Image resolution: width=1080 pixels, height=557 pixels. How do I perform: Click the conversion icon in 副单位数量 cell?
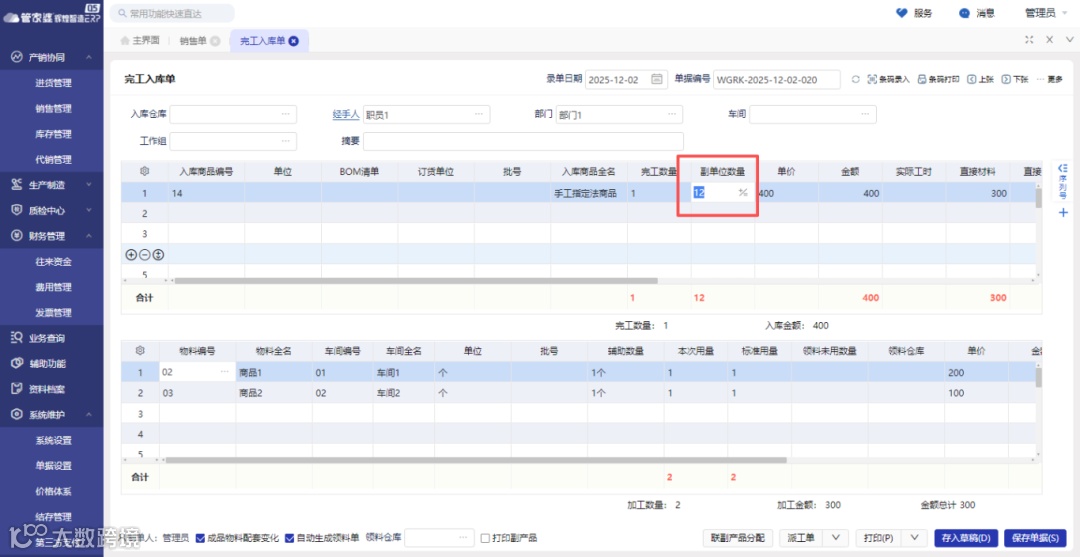[x=743, y=193]
